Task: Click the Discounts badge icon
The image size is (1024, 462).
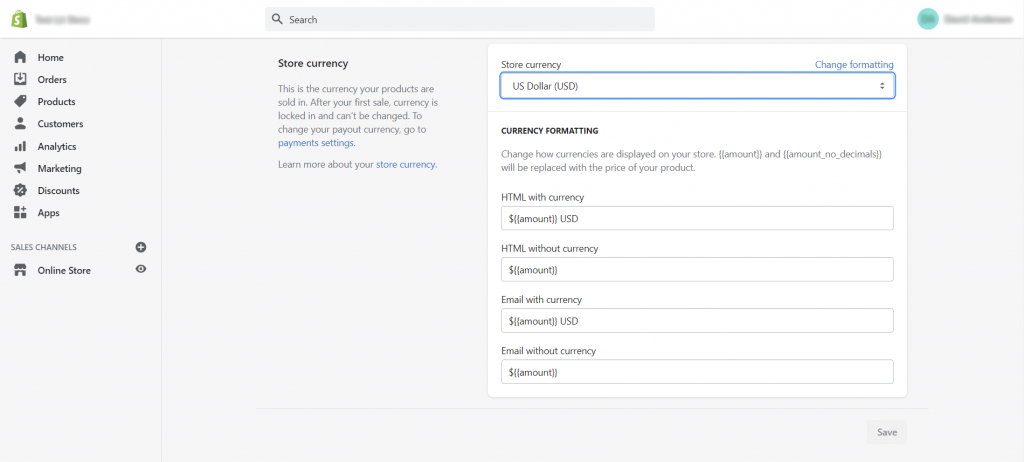Action: point(20,190)
